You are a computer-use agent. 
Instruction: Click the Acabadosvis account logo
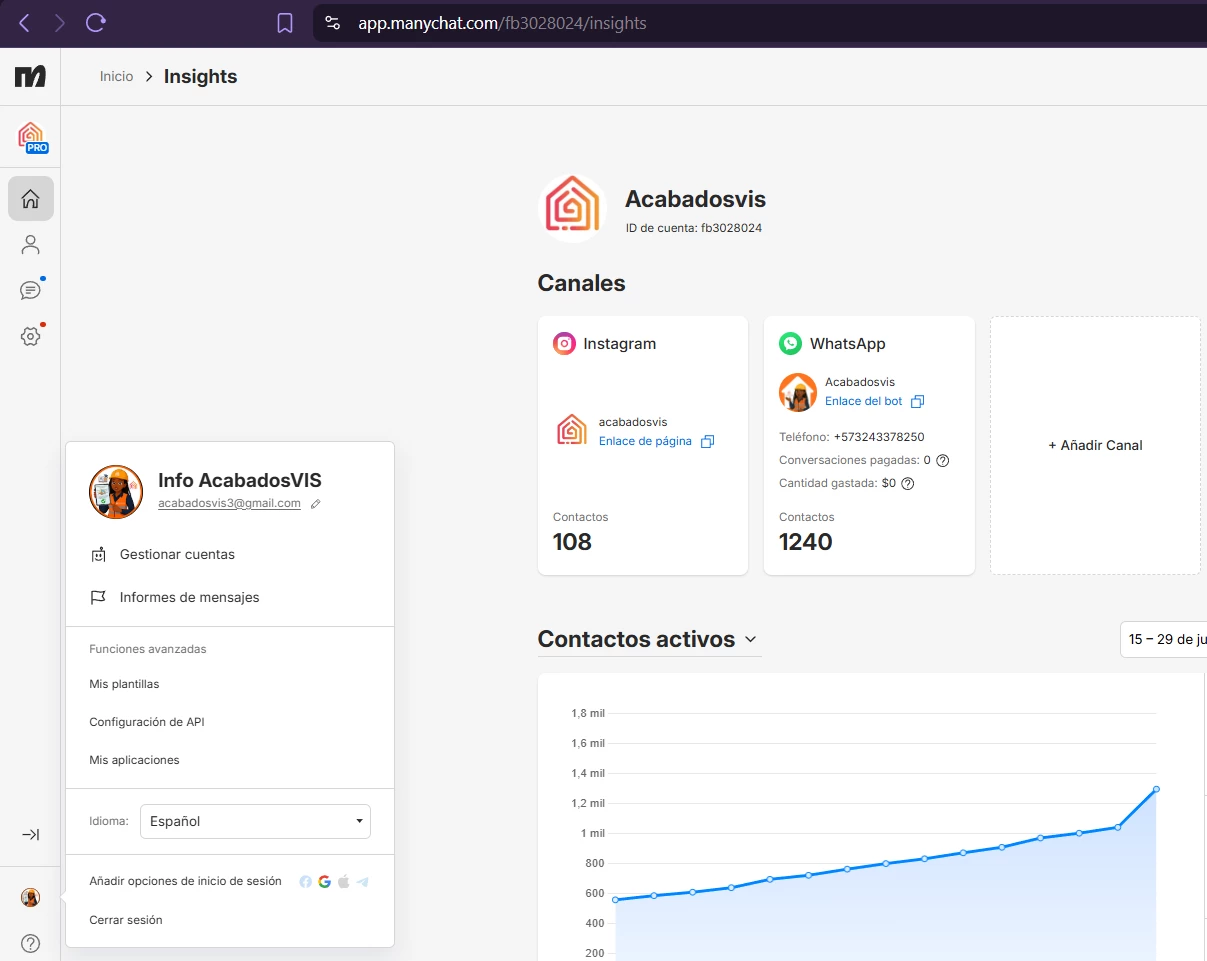pyautogui.click(x=572, y=209)
